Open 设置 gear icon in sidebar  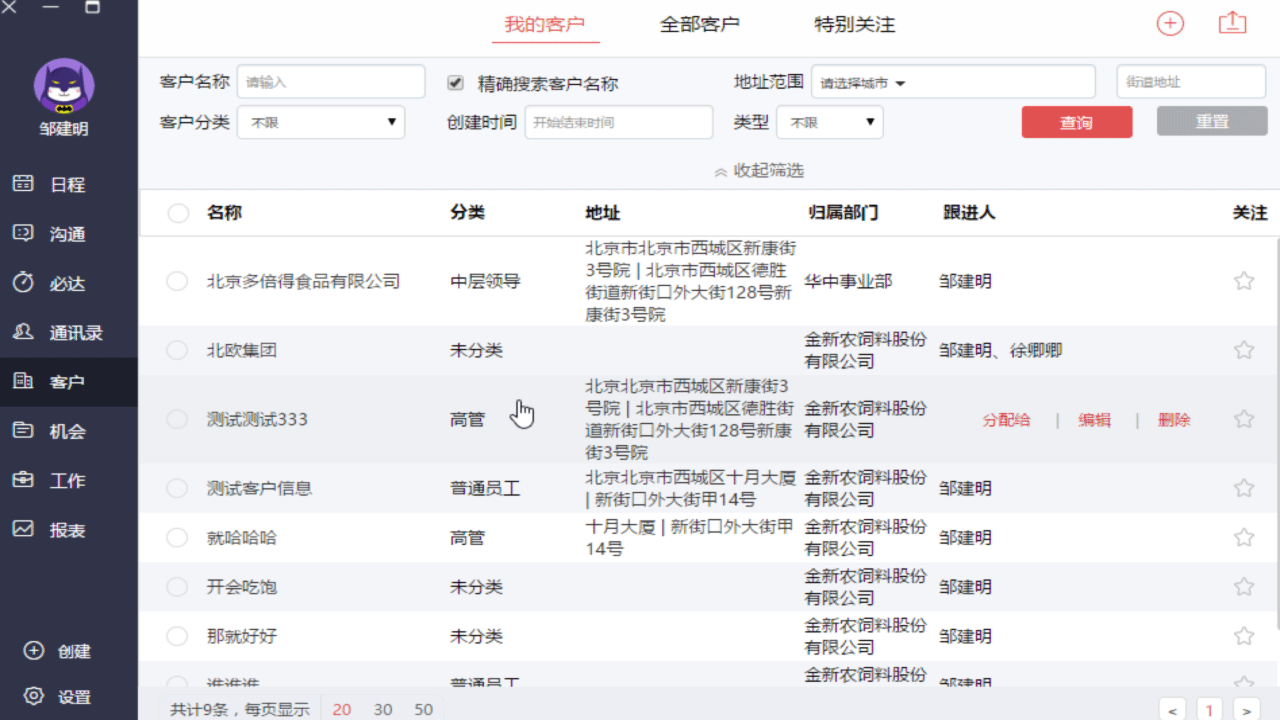point(34,697)
